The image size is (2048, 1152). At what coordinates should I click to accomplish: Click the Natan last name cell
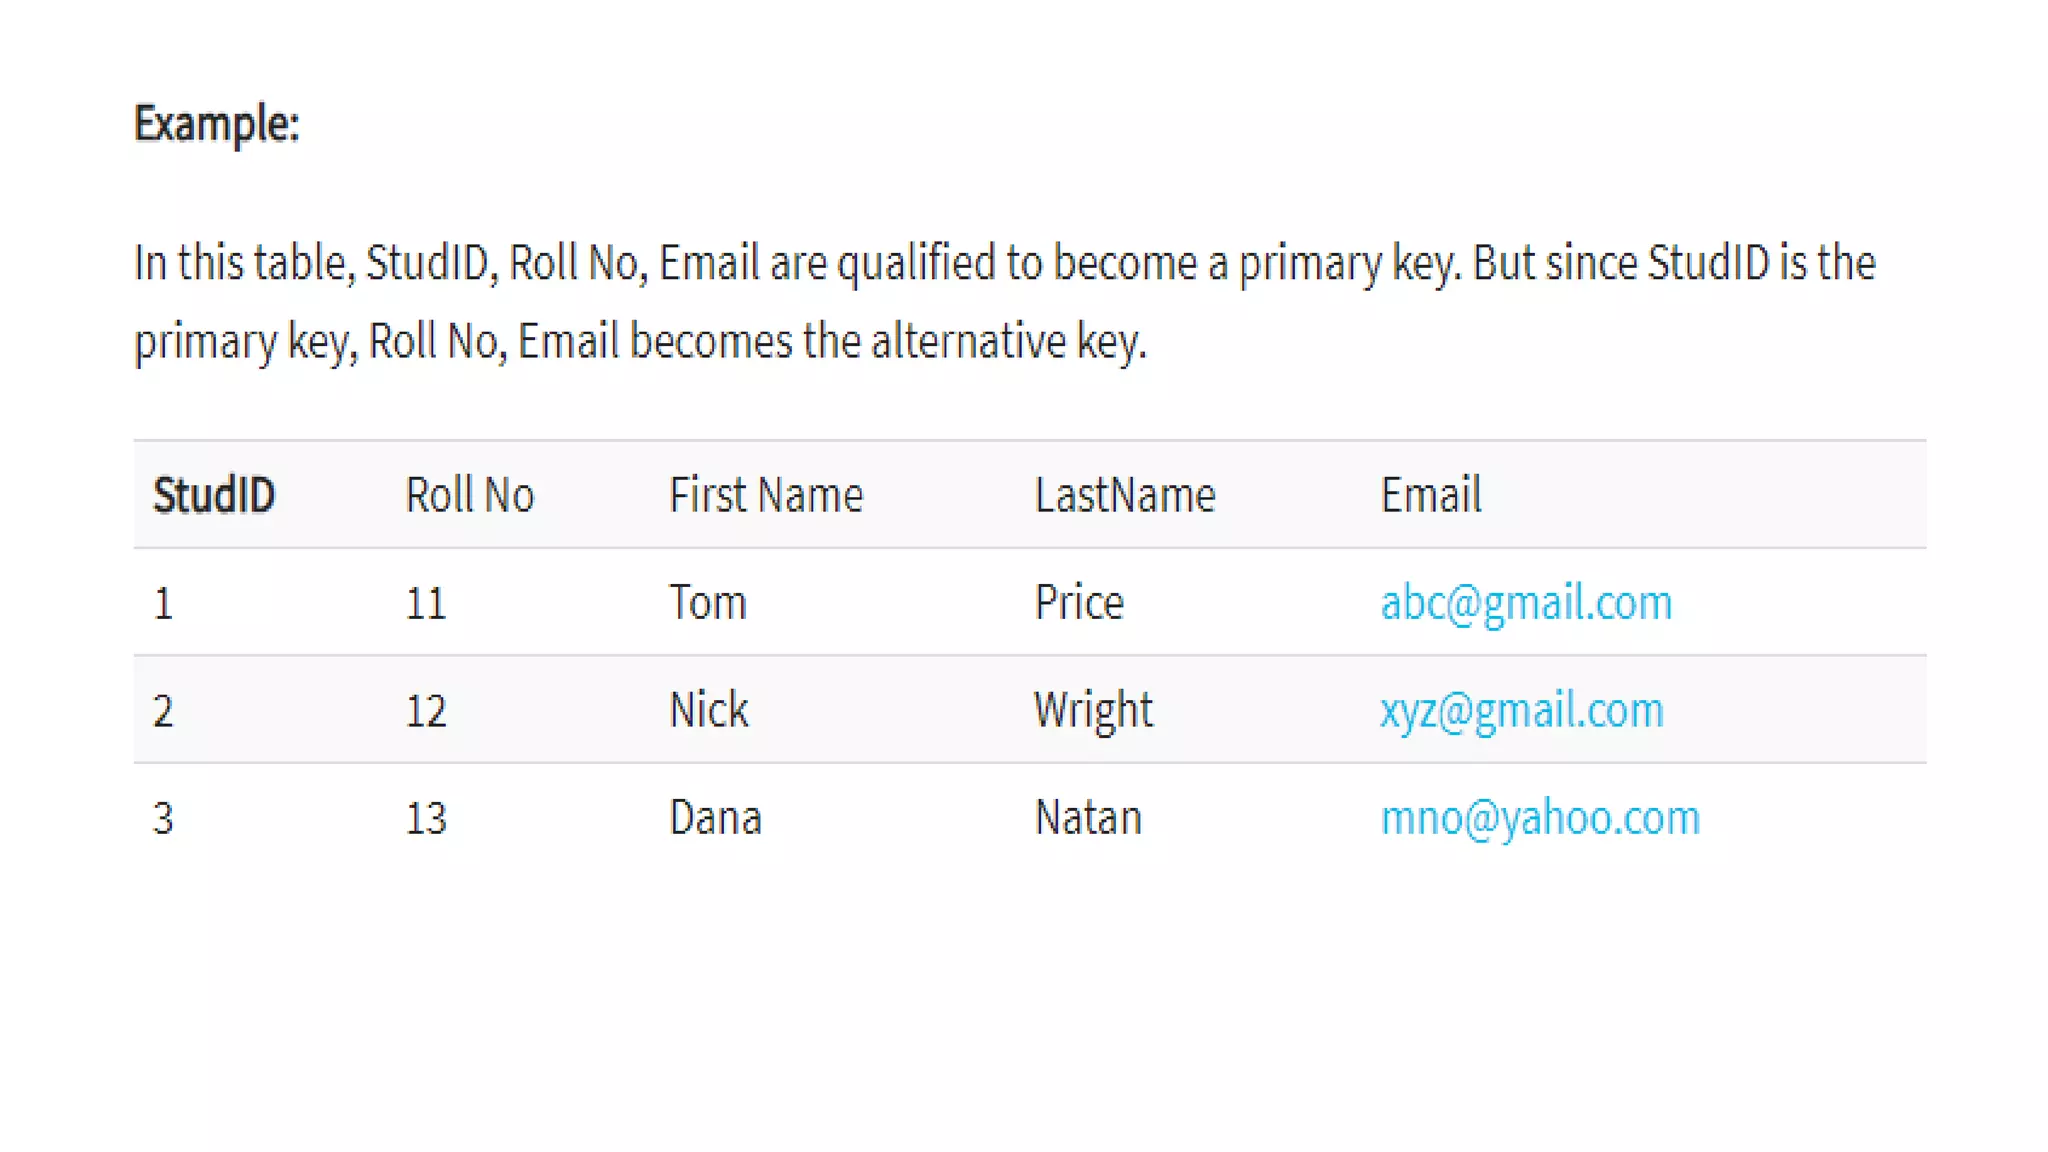[1088, 818]
